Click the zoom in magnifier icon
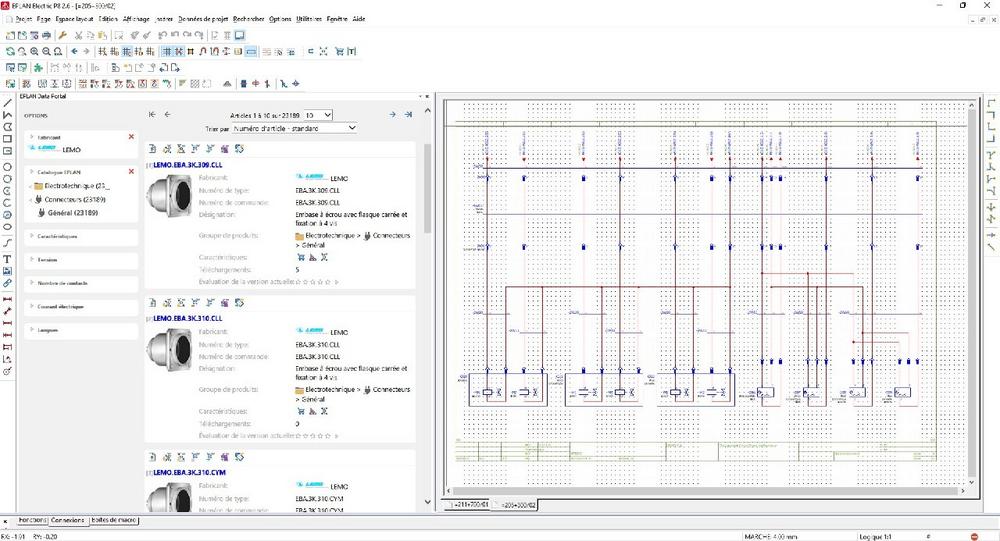The width and height of the screenshot is (1000, 541). (34, 51)
